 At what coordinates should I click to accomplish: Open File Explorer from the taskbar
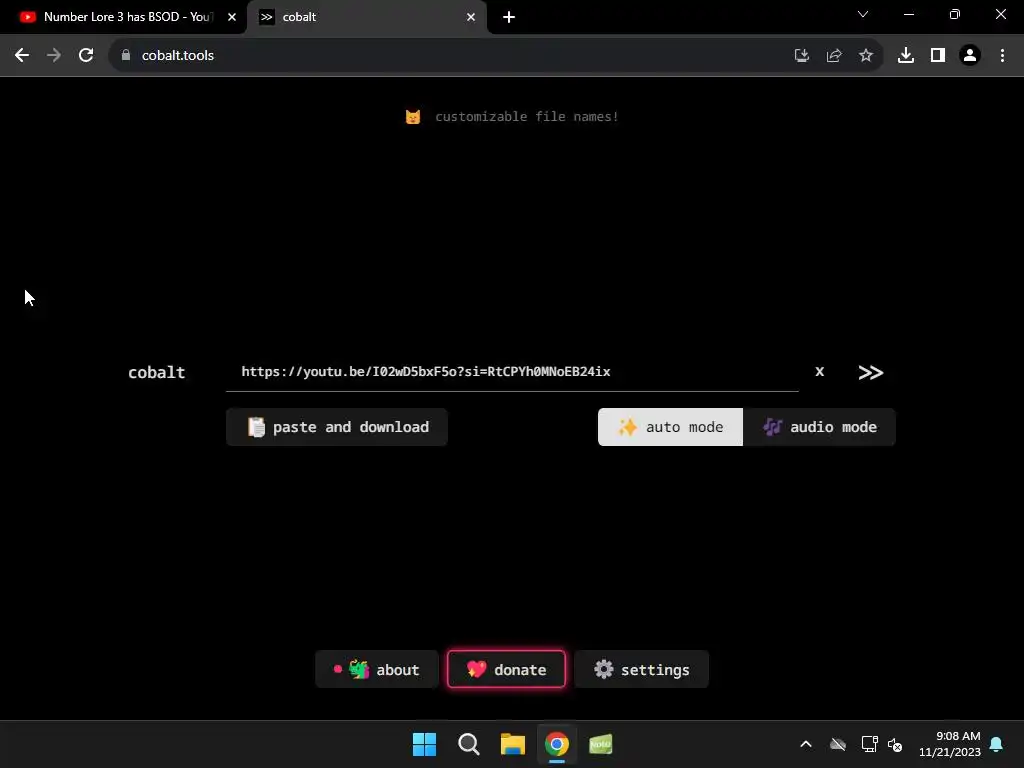point(513,744)
